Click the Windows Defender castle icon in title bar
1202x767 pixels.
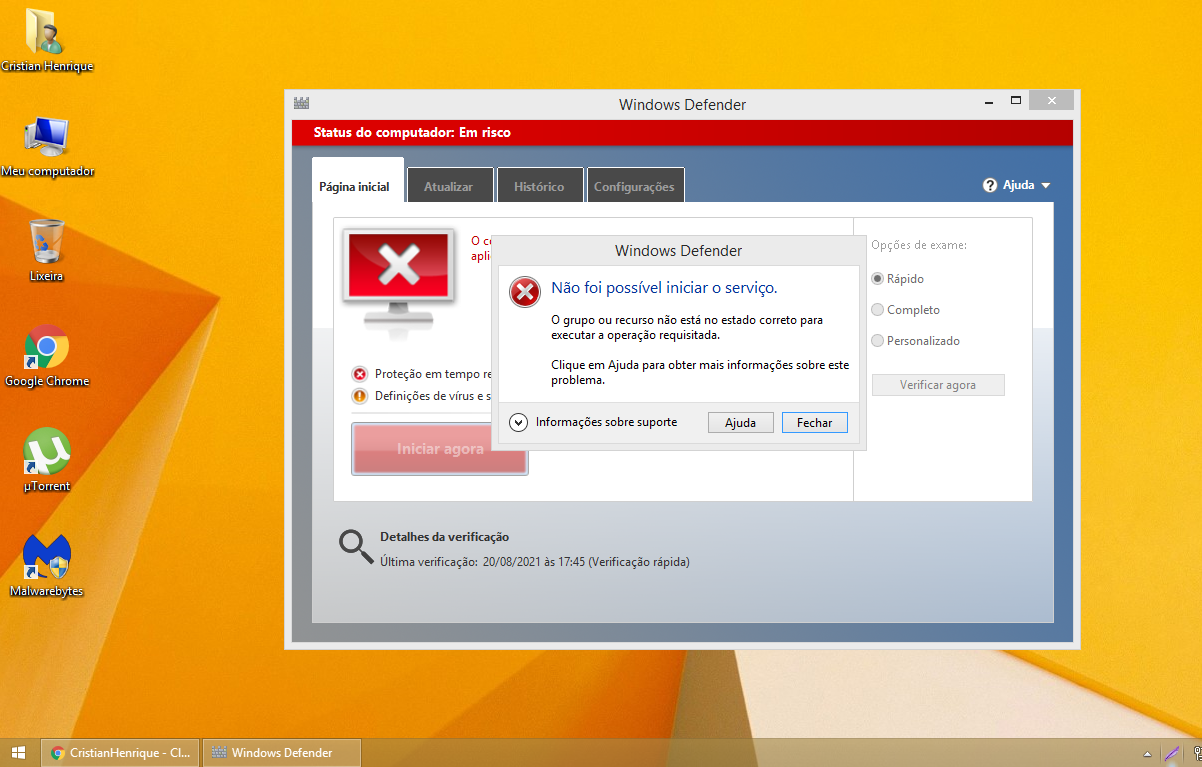(301, 103)
